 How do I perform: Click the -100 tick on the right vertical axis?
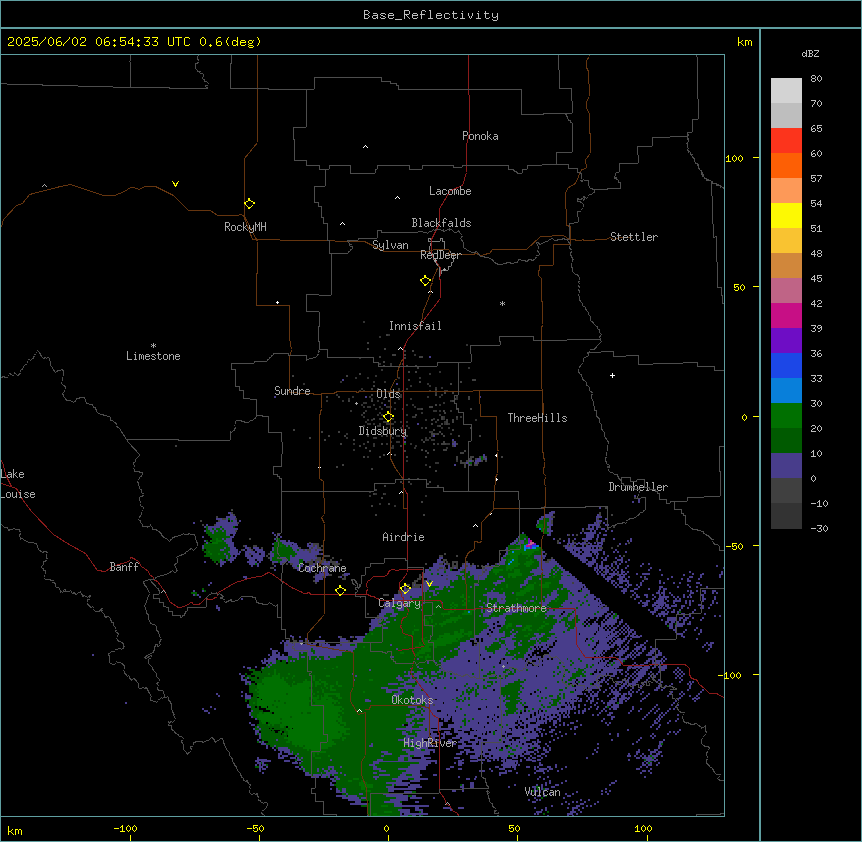pos(731,675)
